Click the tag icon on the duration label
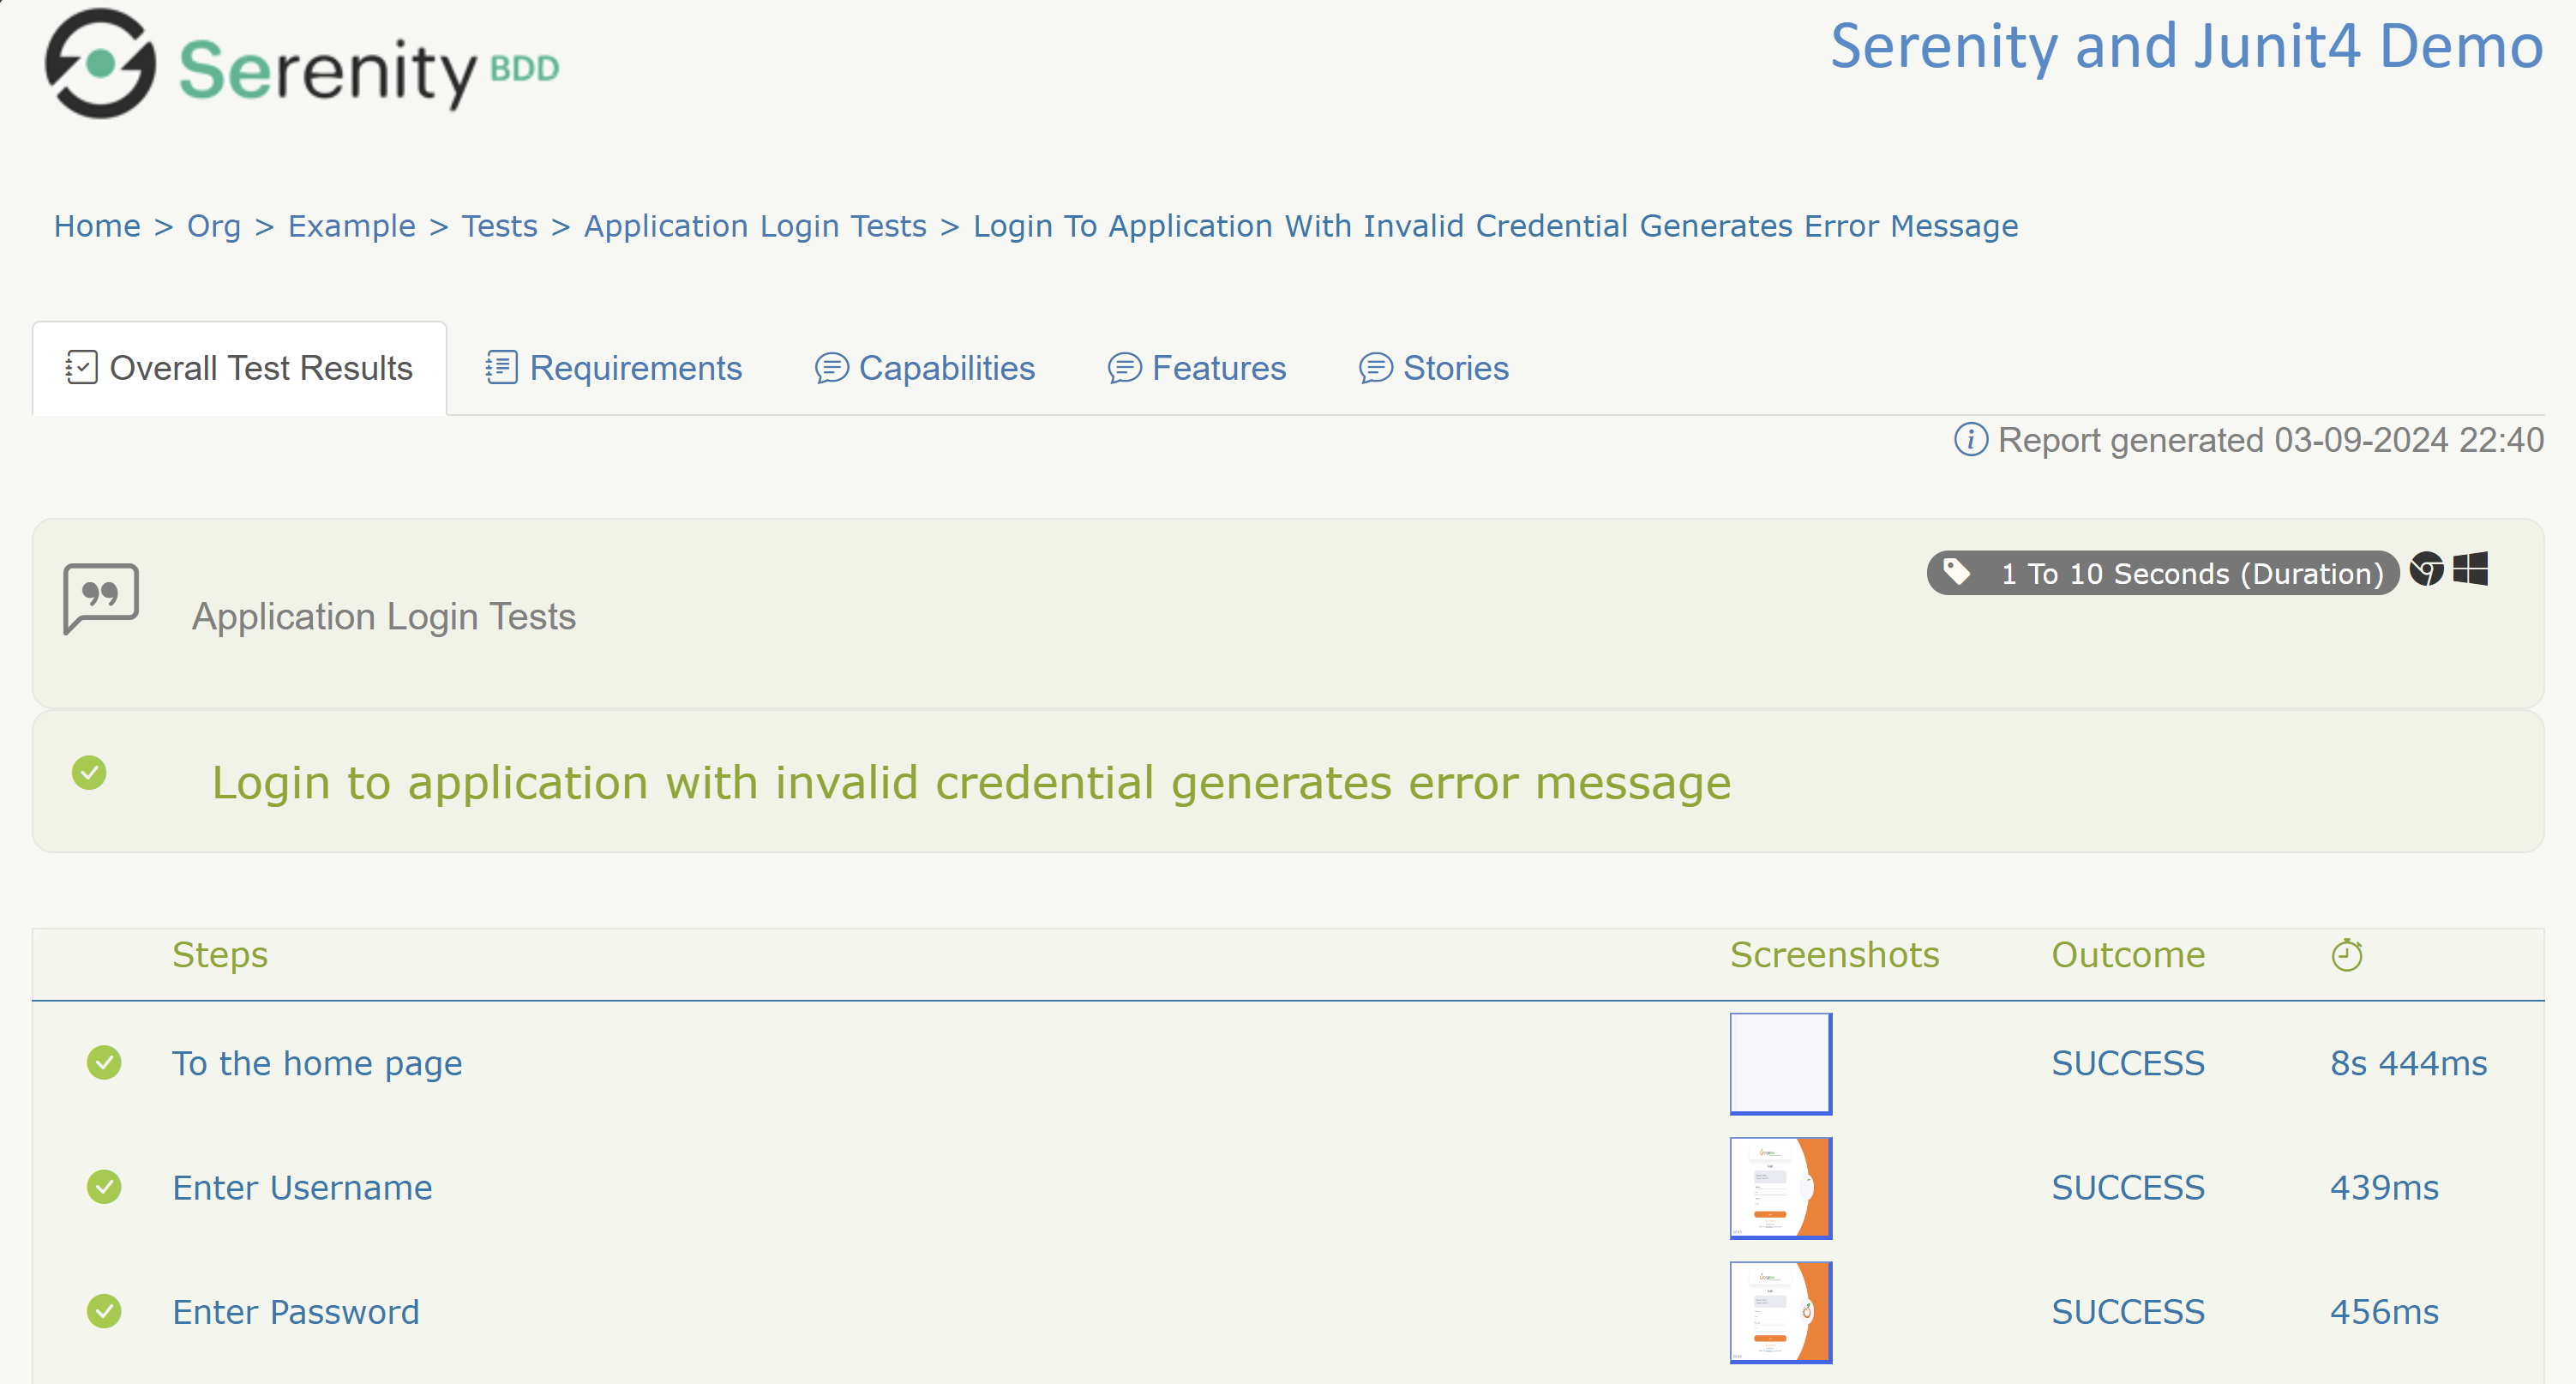The height and width of the screenshot is (1384, 2576). coord(1957,571)
